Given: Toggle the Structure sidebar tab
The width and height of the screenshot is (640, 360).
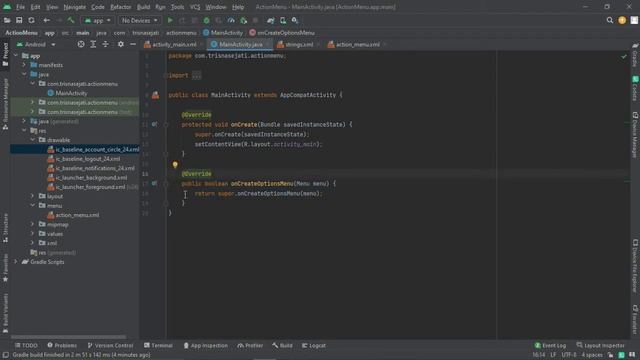Looking at the screenshot, I should pos(5,228).
